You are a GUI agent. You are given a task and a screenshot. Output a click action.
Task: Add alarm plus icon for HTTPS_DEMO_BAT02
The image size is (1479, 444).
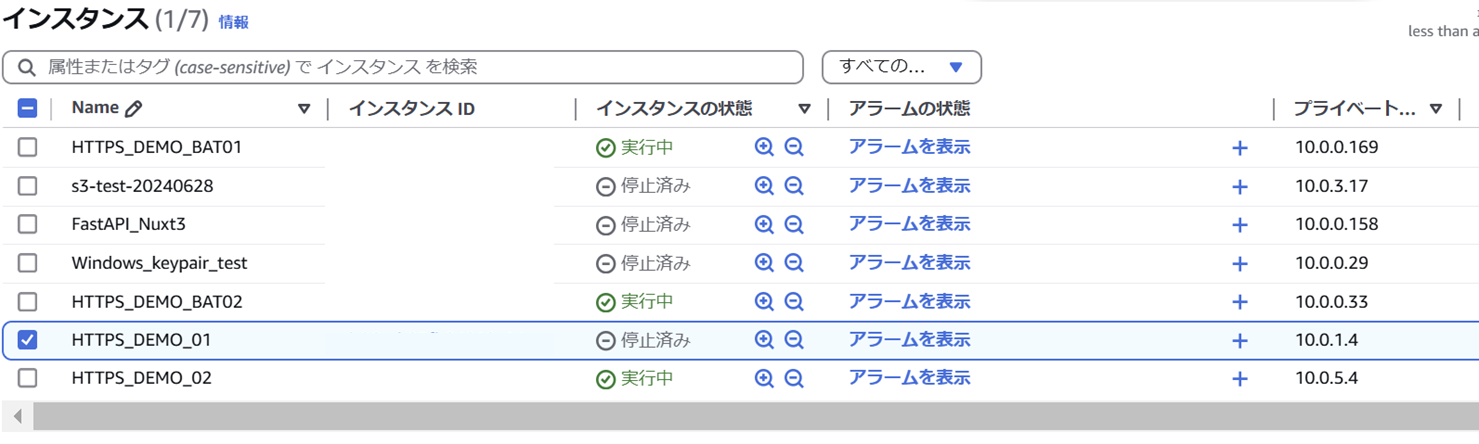point(1239,302)
